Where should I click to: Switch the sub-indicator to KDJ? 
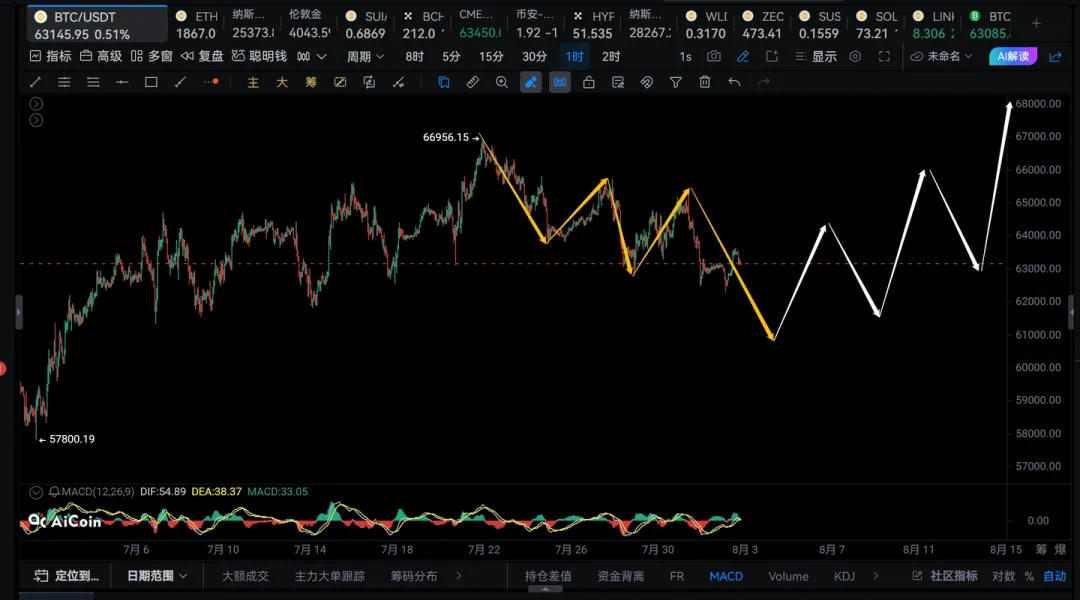[844, 576]
